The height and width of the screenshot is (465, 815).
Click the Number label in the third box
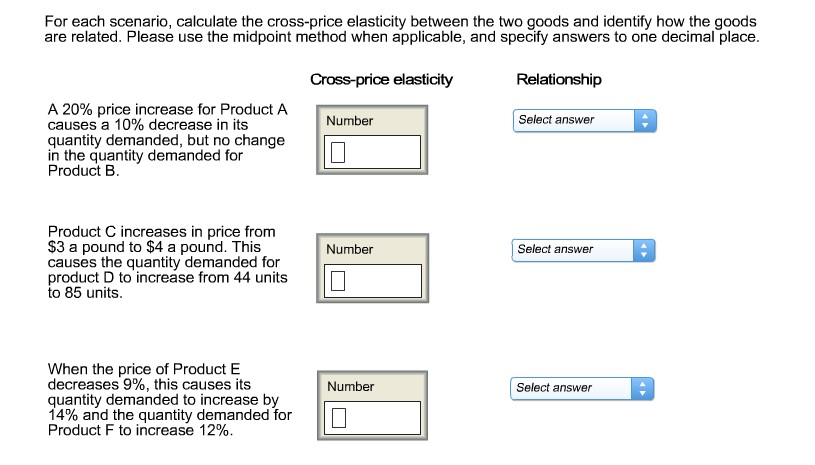click(x=350, y=387)
